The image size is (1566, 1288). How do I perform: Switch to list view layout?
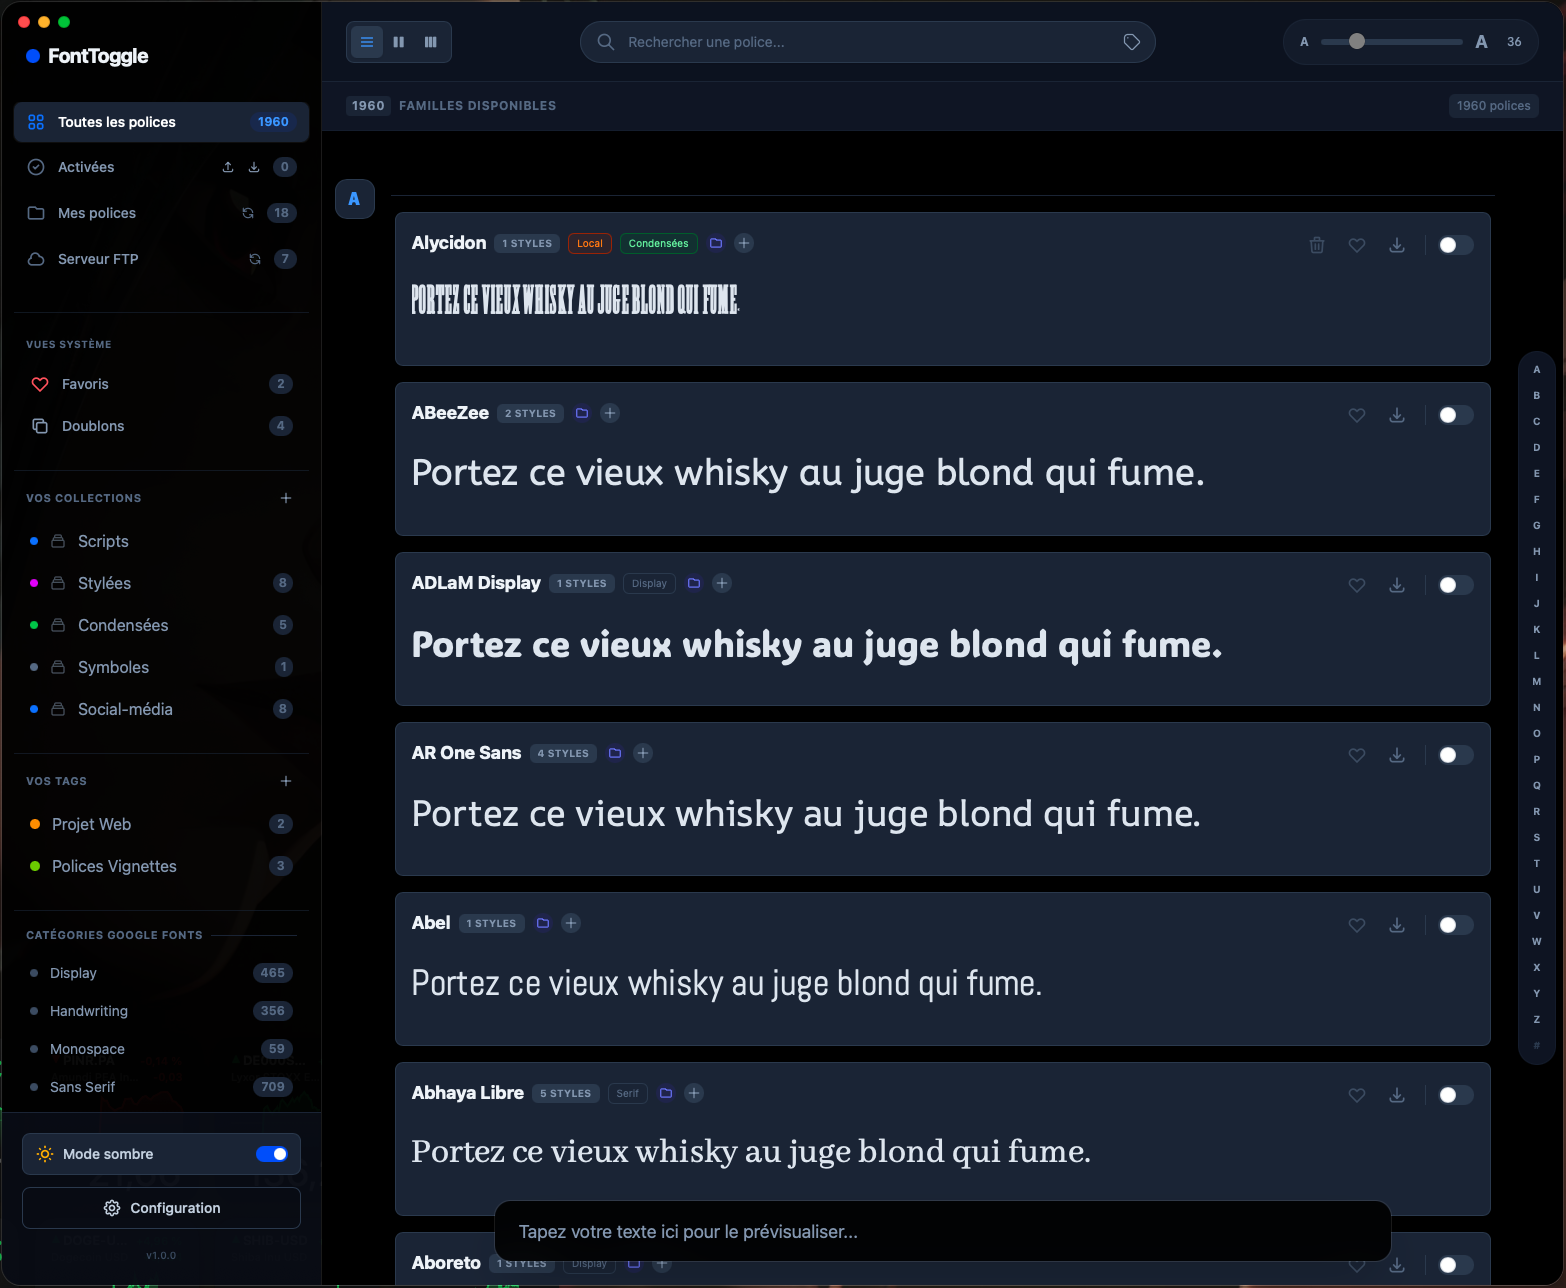click(367, 42)
